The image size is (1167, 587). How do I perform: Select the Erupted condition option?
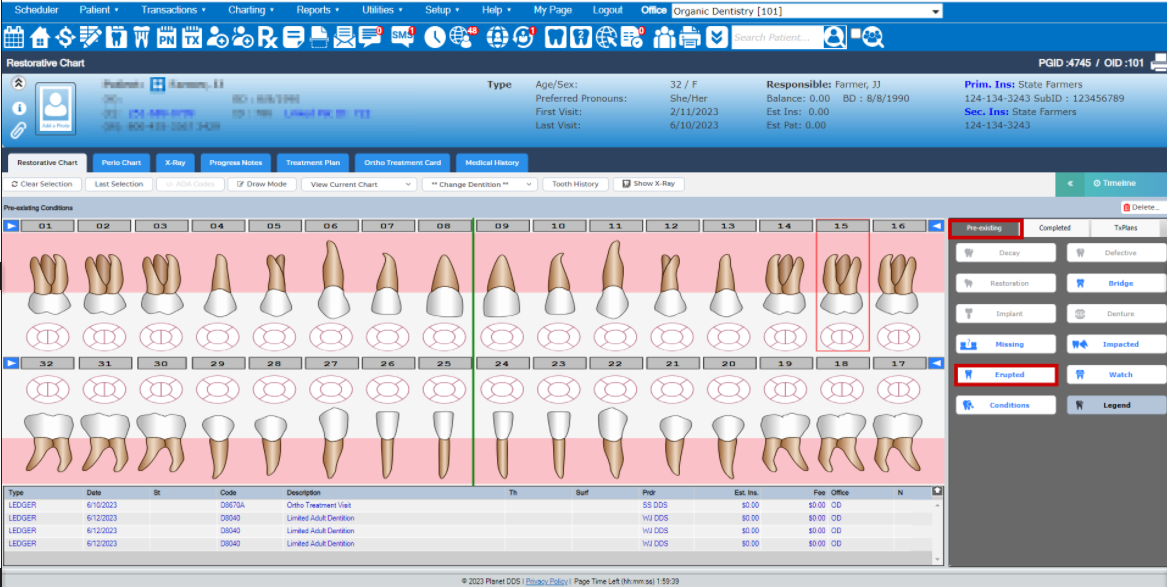(1005, 375)
